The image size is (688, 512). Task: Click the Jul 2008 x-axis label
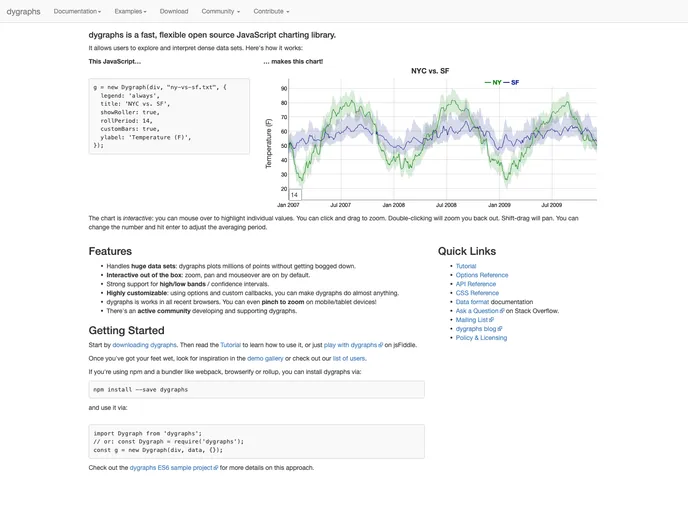pyautogui.click(x=446, y=205)
